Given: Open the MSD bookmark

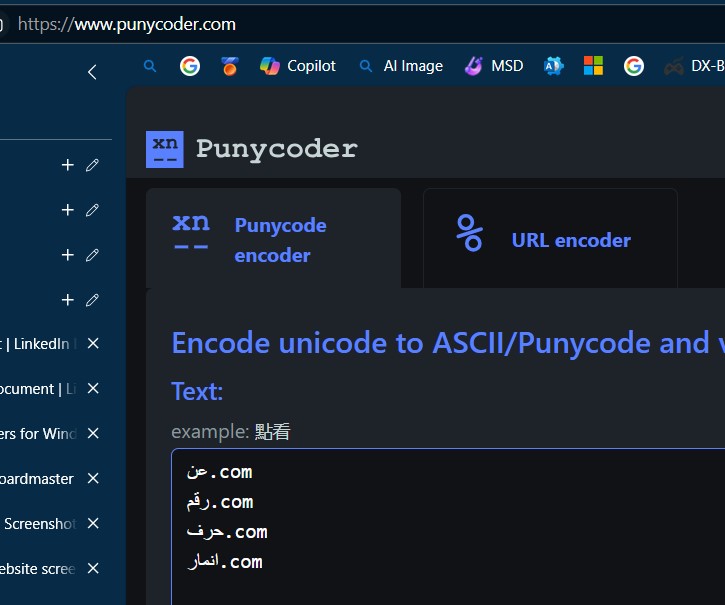Looking at the screenshot, I should click(494, 66).
